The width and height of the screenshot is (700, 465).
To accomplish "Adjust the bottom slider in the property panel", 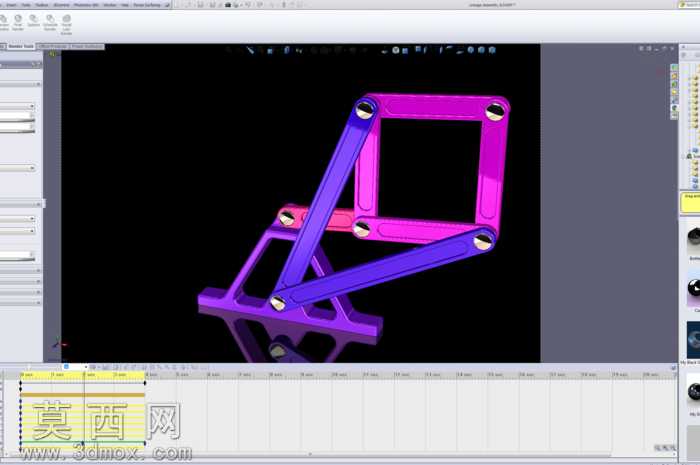I will pyautogui.click(x=17, y=258).
